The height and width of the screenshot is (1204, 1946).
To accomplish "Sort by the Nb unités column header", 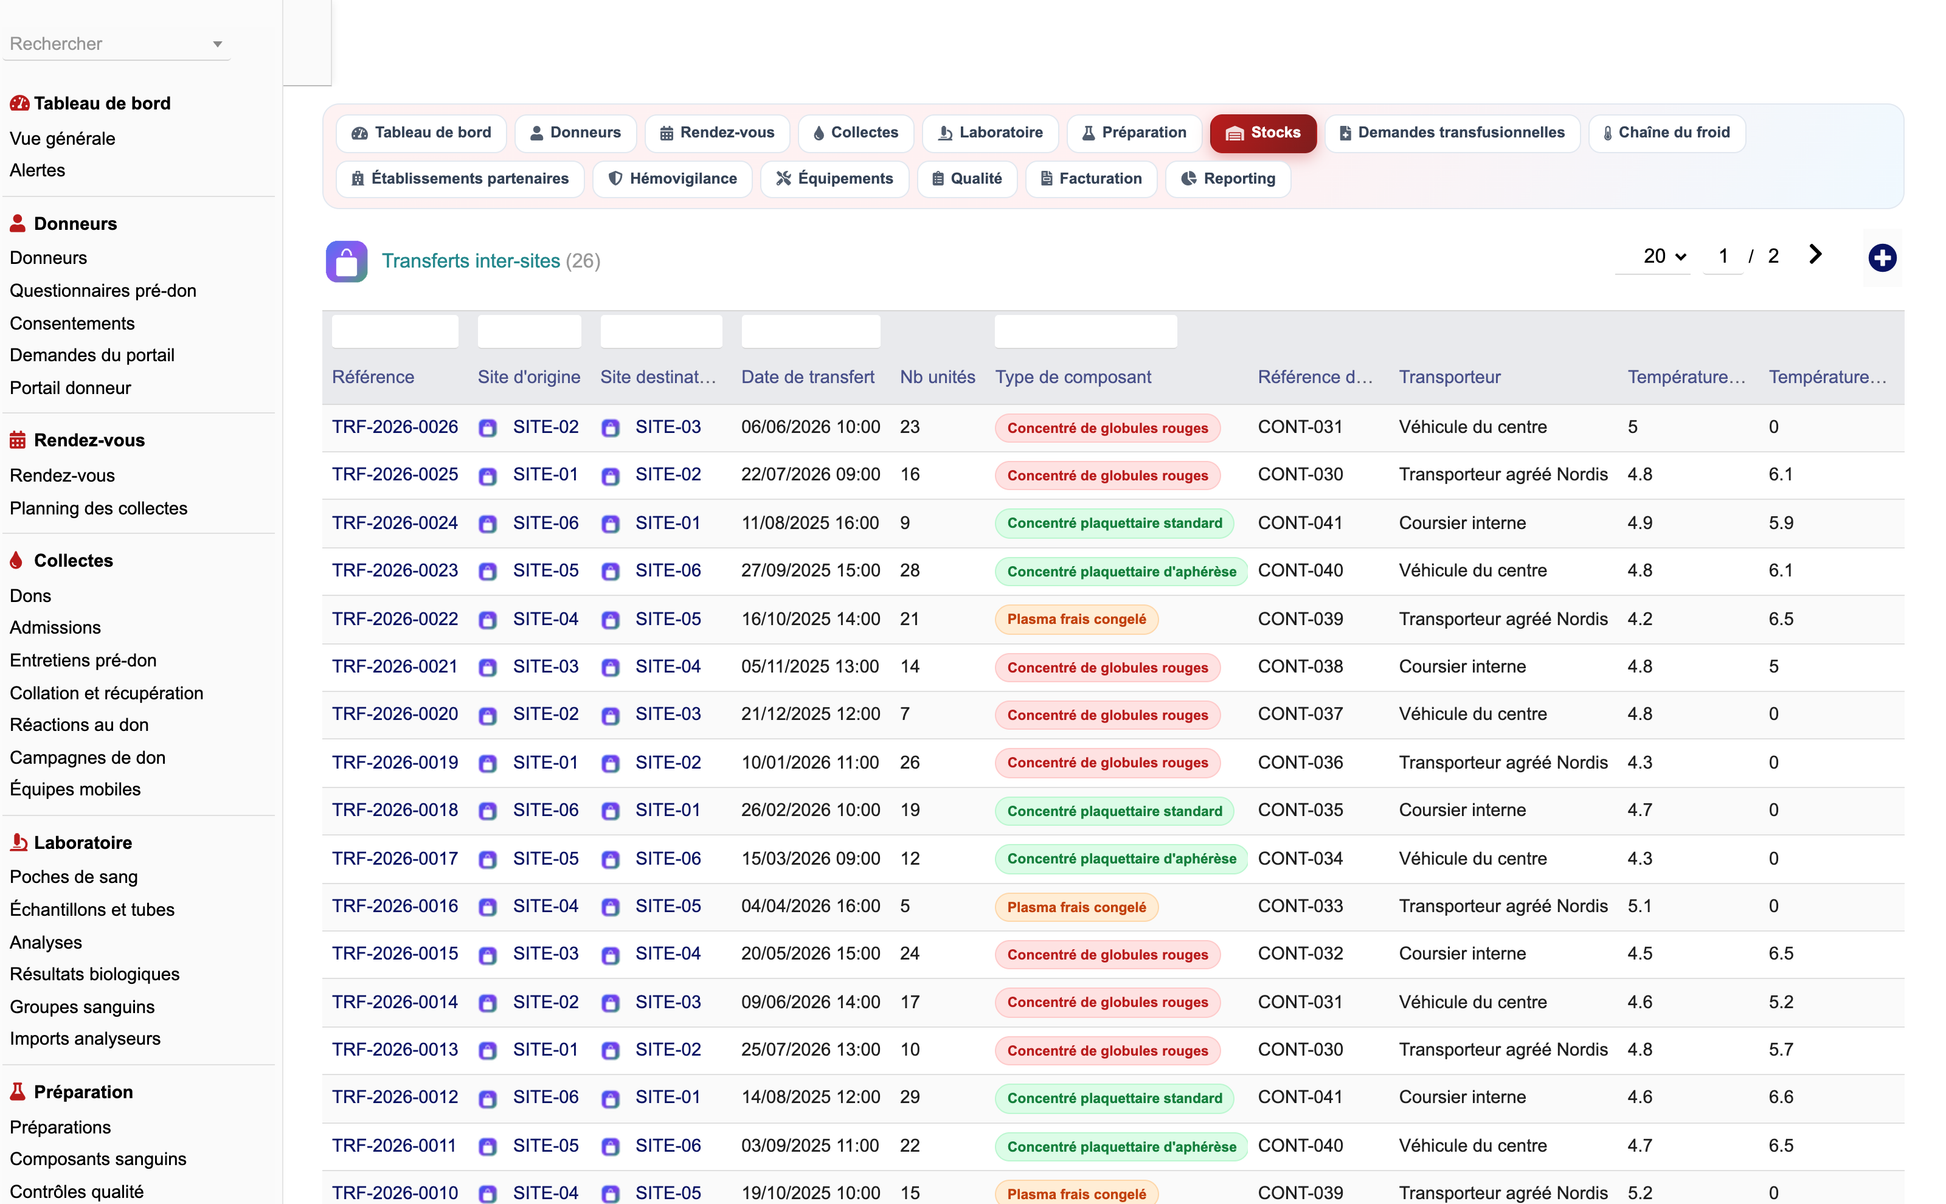I will click(937, 377).
